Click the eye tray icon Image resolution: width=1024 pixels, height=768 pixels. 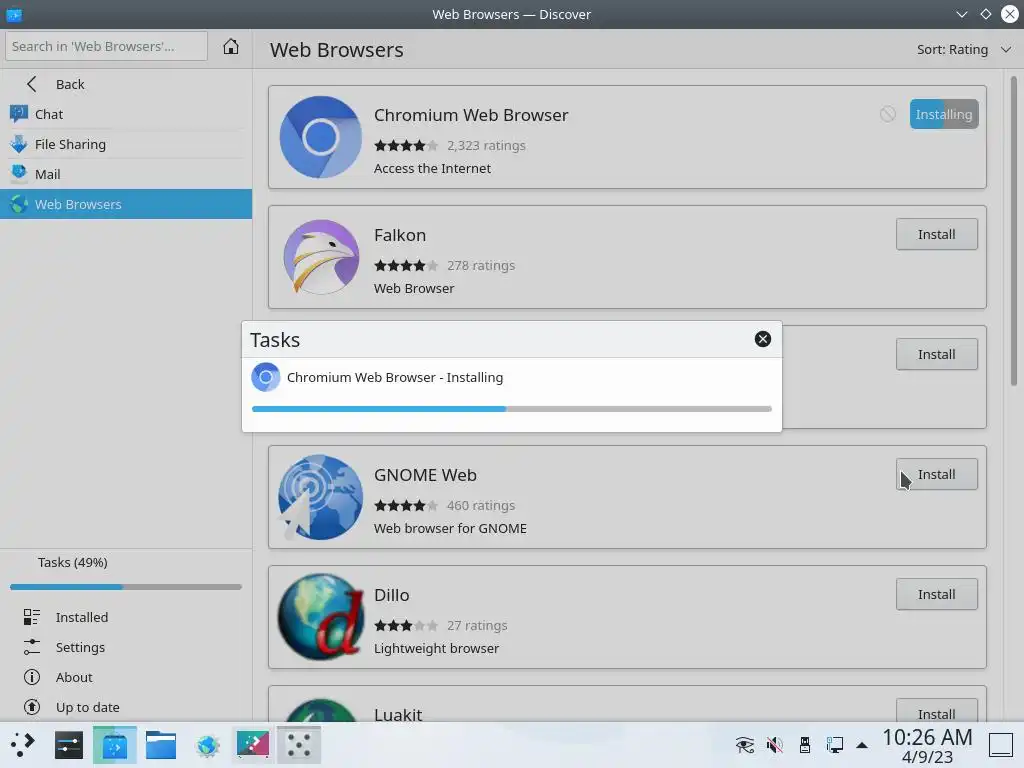pyautogui.click(x=744, y=744)
